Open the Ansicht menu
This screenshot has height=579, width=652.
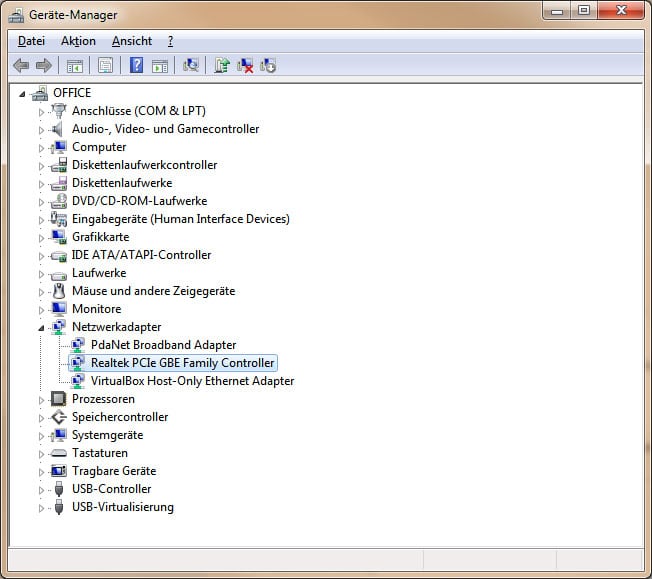click(132, 41)
